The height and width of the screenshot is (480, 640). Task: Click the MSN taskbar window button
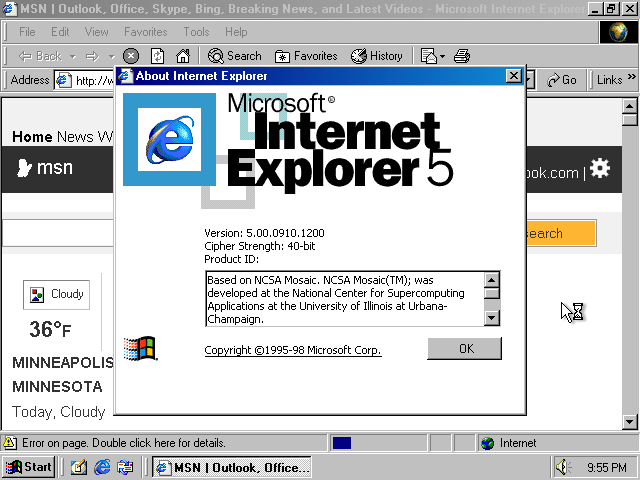click(x=232, y=467)
